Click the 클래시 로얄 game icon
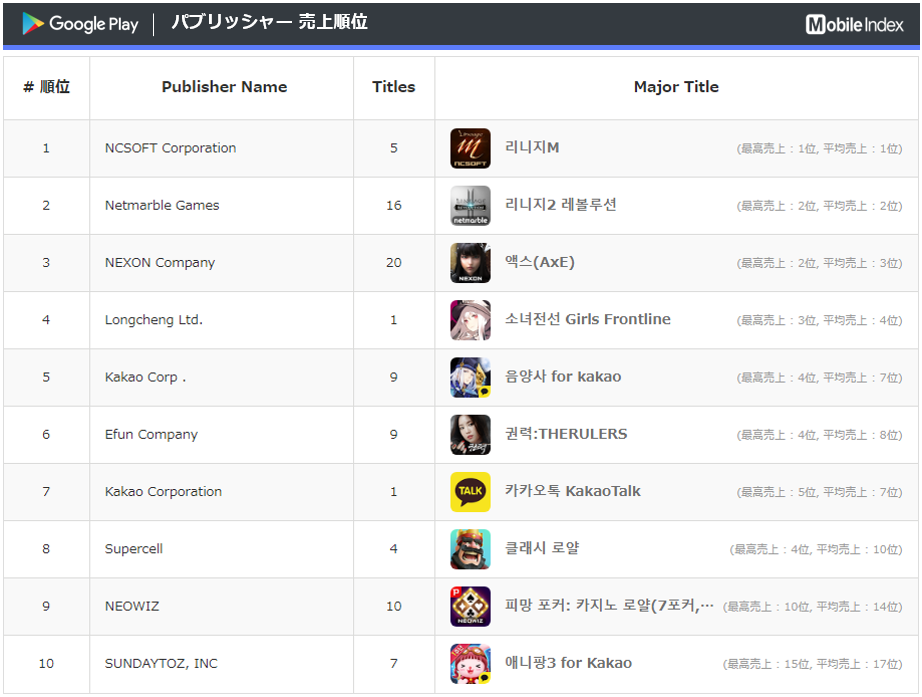Image resolution: width=922 pixels, height=697 pixels. click(x=470, y=549)
